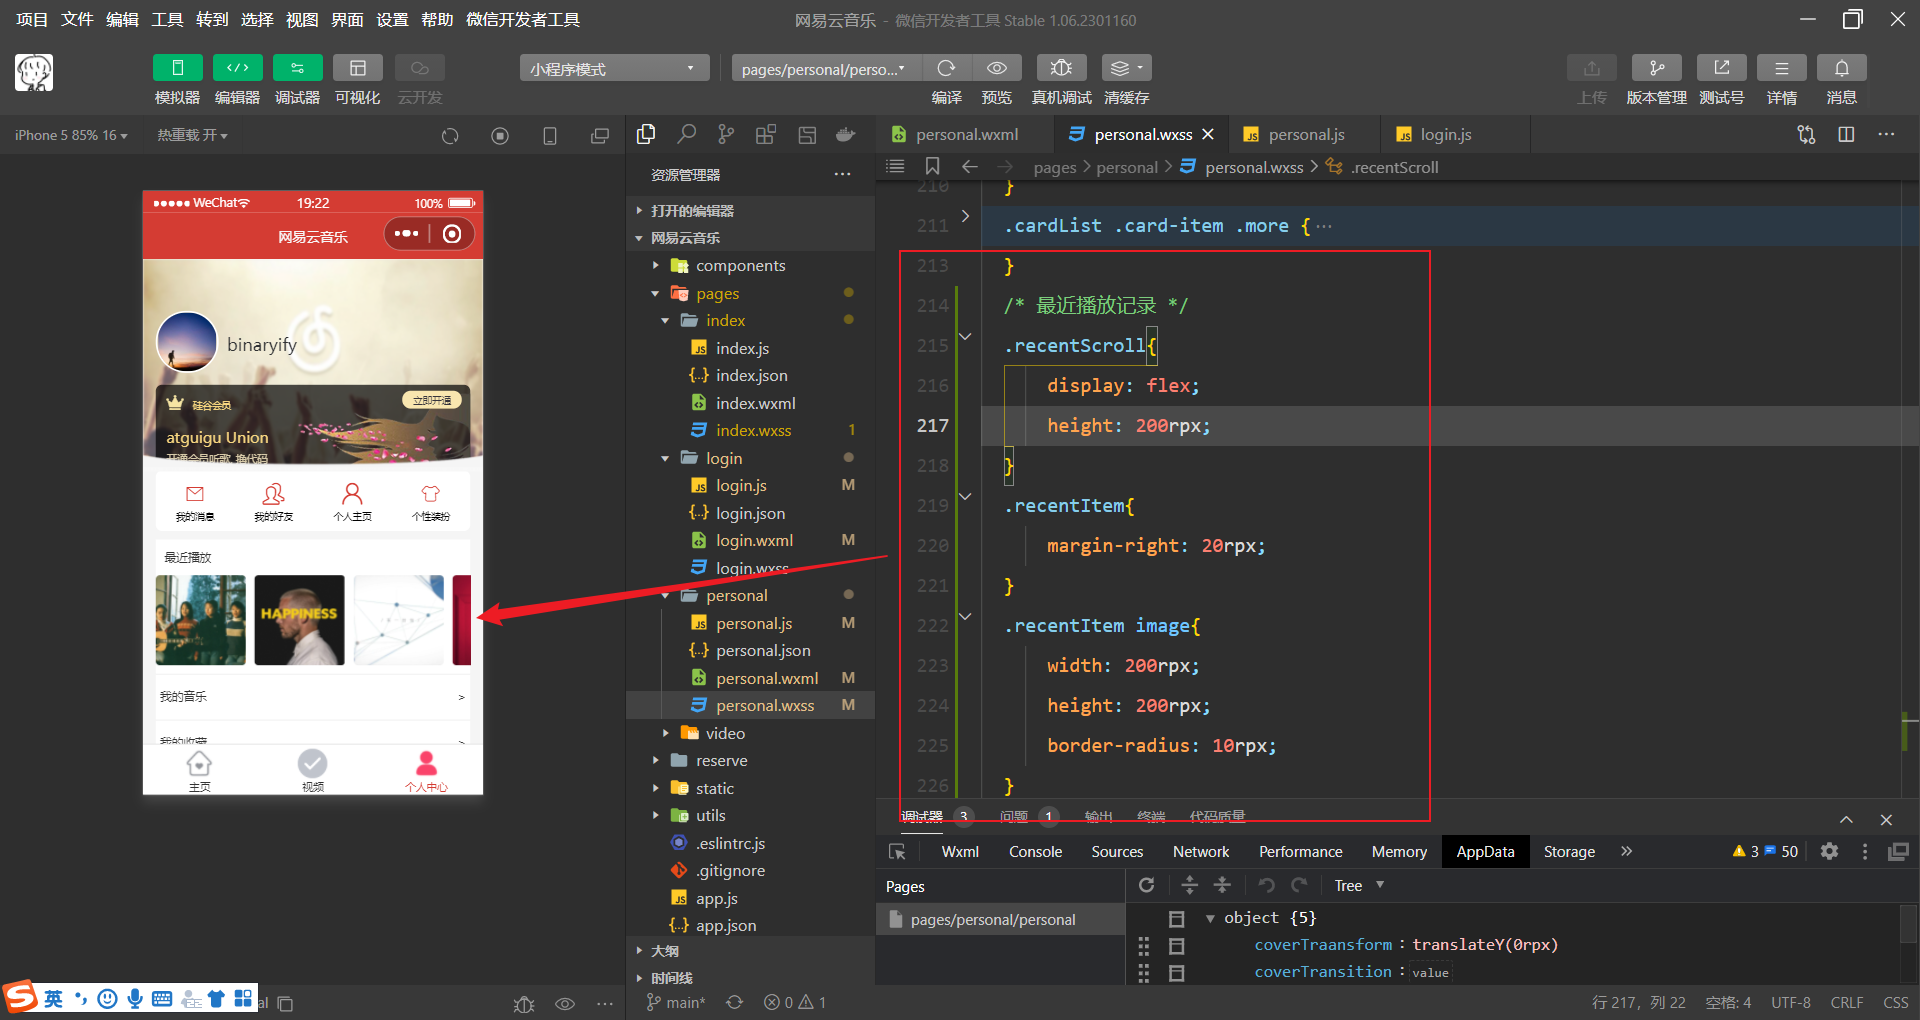Image resolution: width=1920 pixels, height=1020 pixels.
Task: Click the messages bell icon
Action: point(1841,68)
